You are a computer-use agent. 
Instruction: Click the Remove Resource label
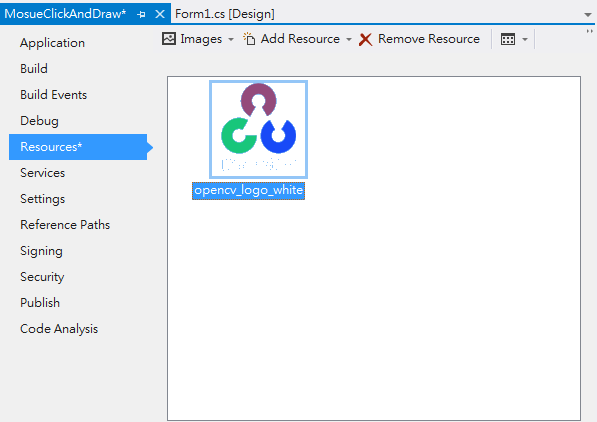tap(429, 39)
